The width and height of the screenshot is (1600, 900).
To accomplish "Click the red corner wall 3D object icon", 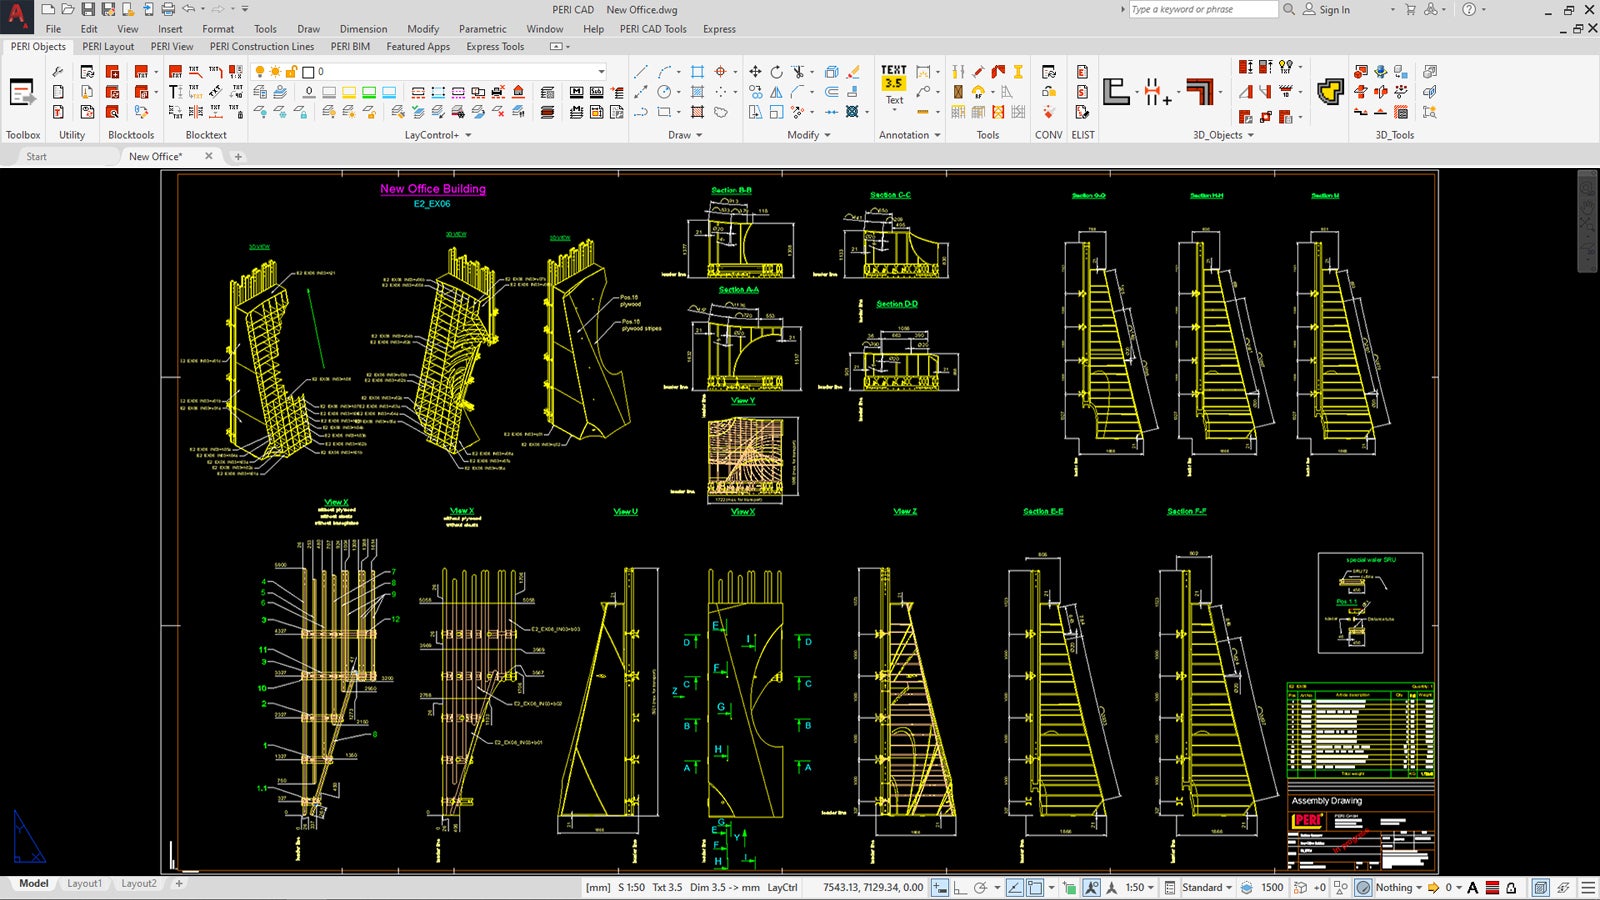I will click(1200, 91).
